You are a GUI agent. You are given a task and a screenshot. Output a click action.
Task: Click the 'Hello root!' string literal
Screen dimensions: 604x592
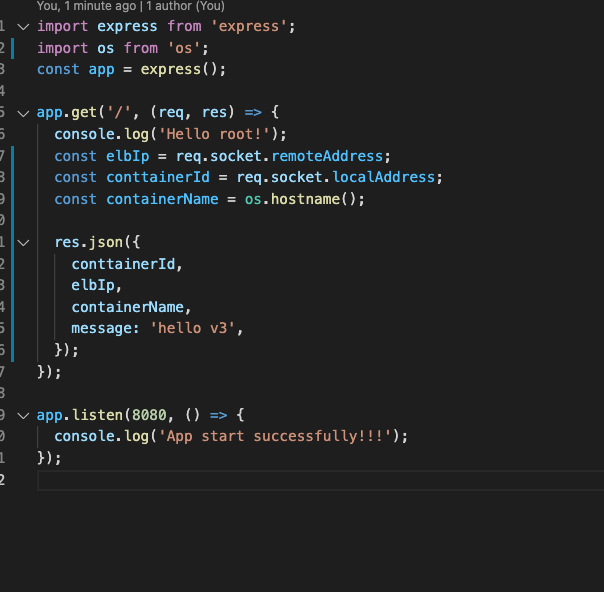(x=214, y=134)
